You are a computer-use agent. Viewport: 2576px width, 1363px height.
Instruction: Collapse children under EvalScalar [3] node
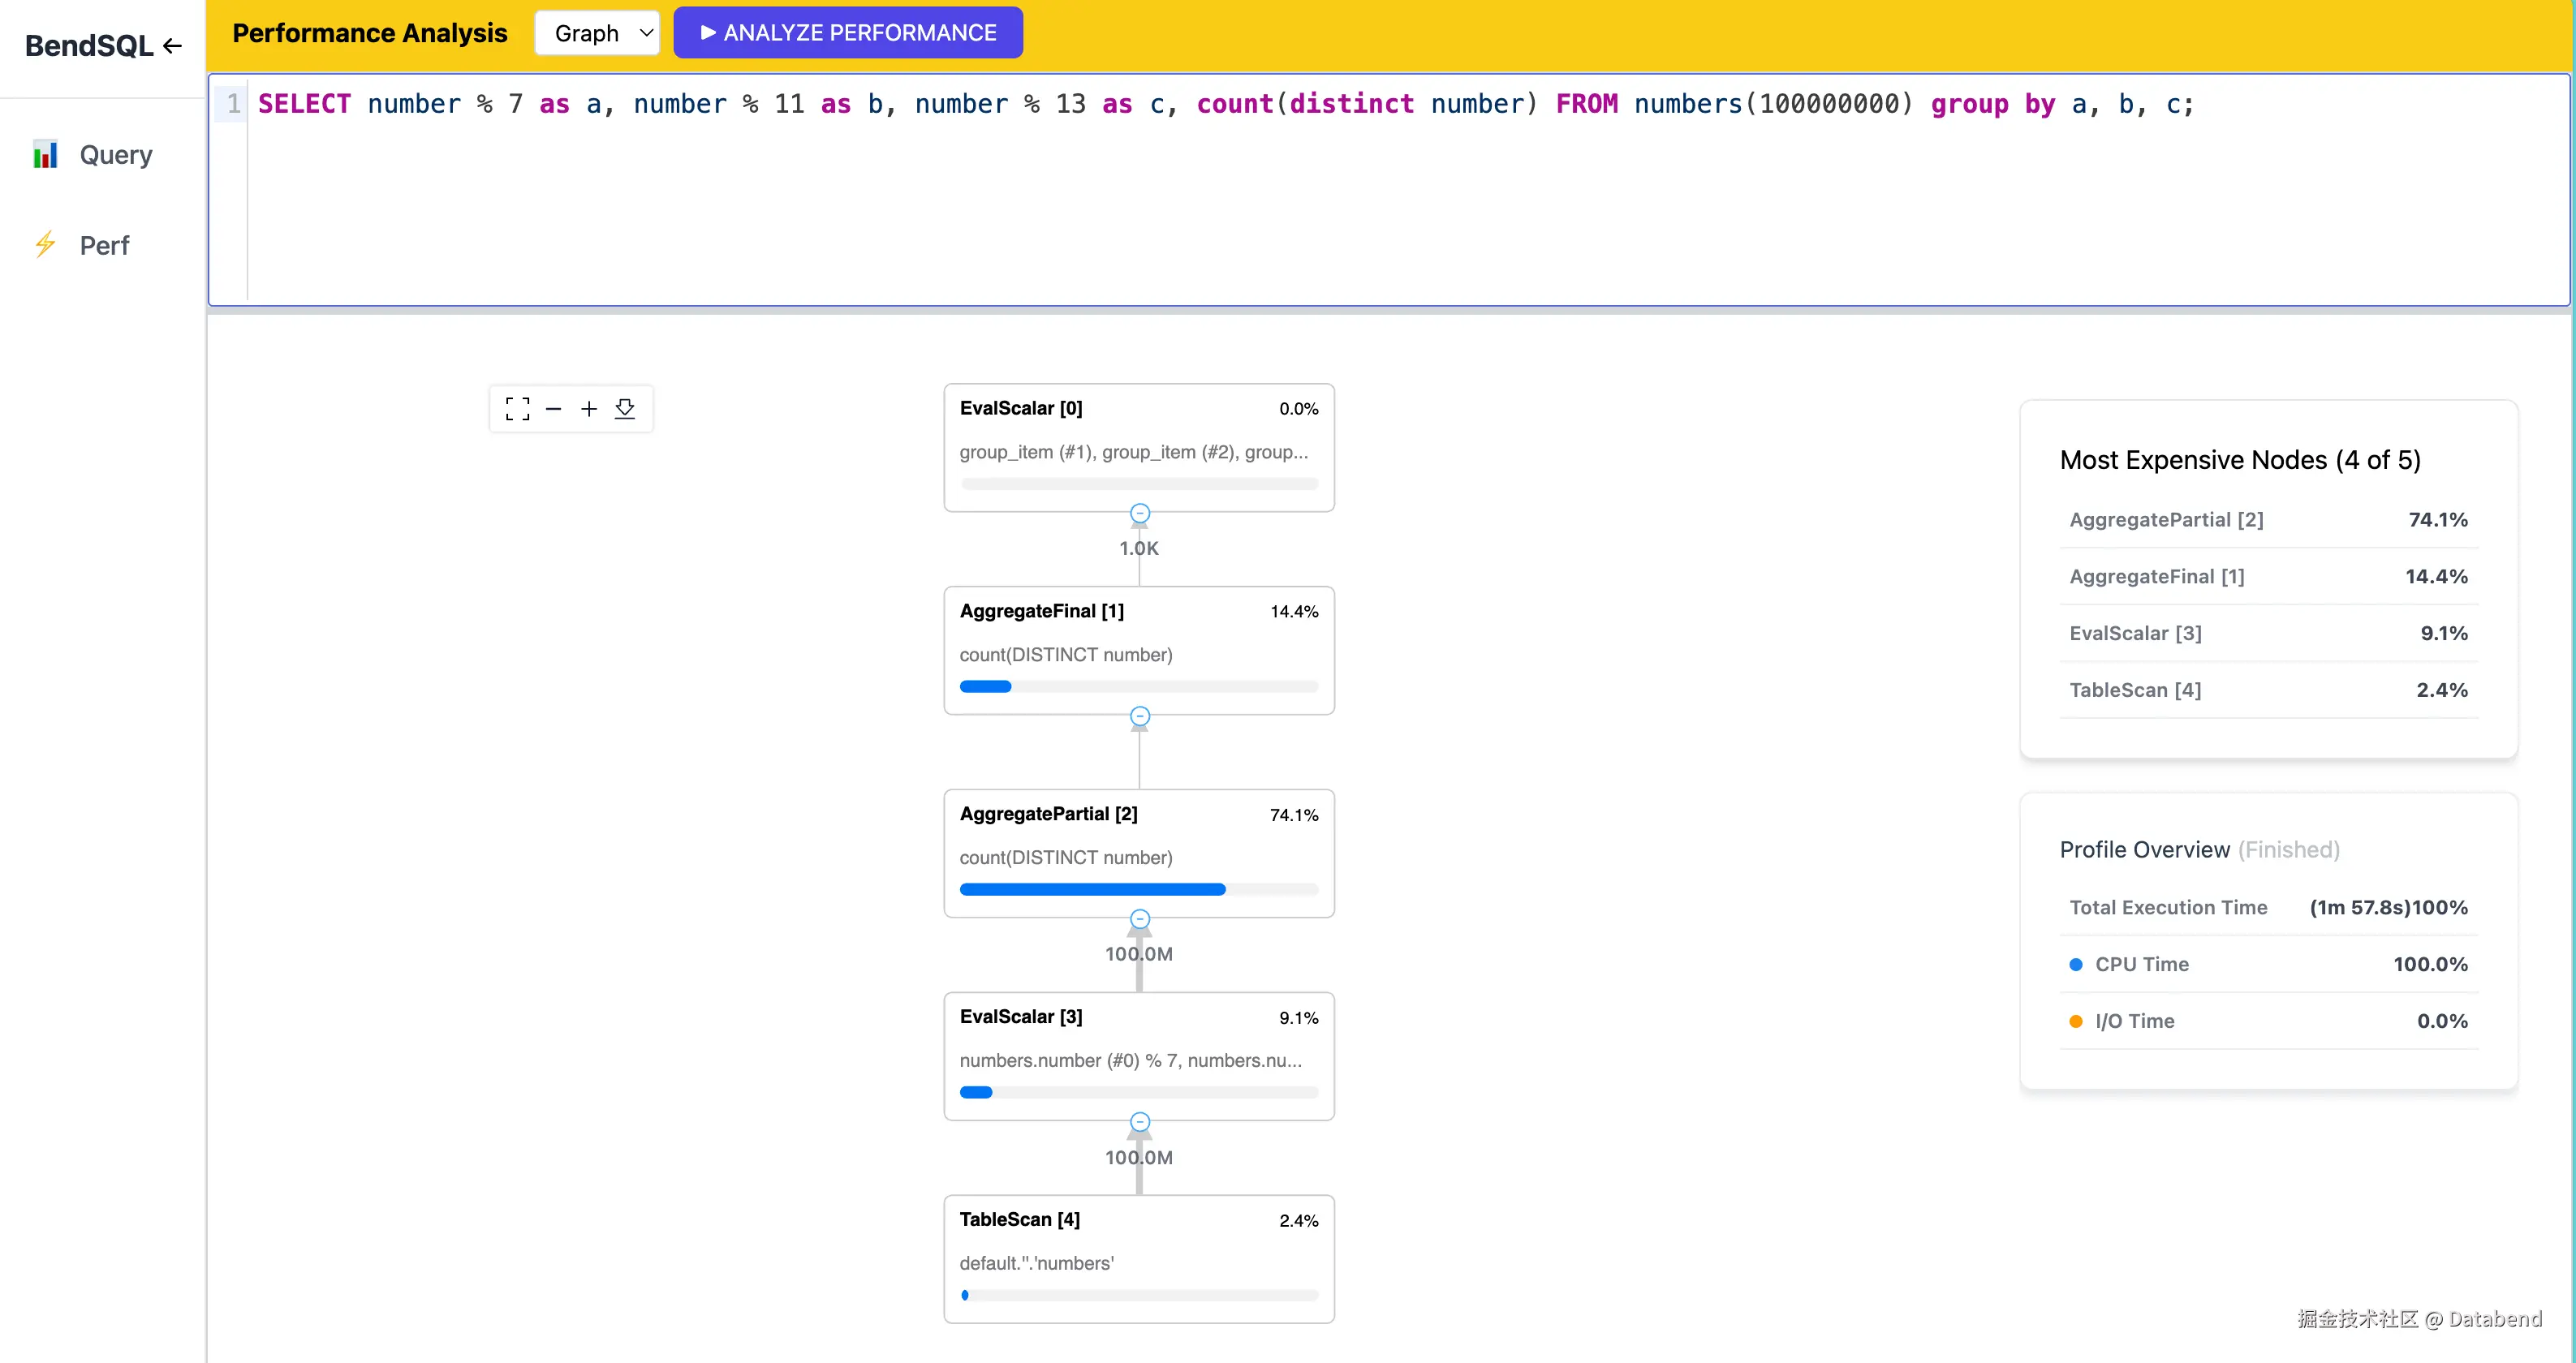1139,1121
